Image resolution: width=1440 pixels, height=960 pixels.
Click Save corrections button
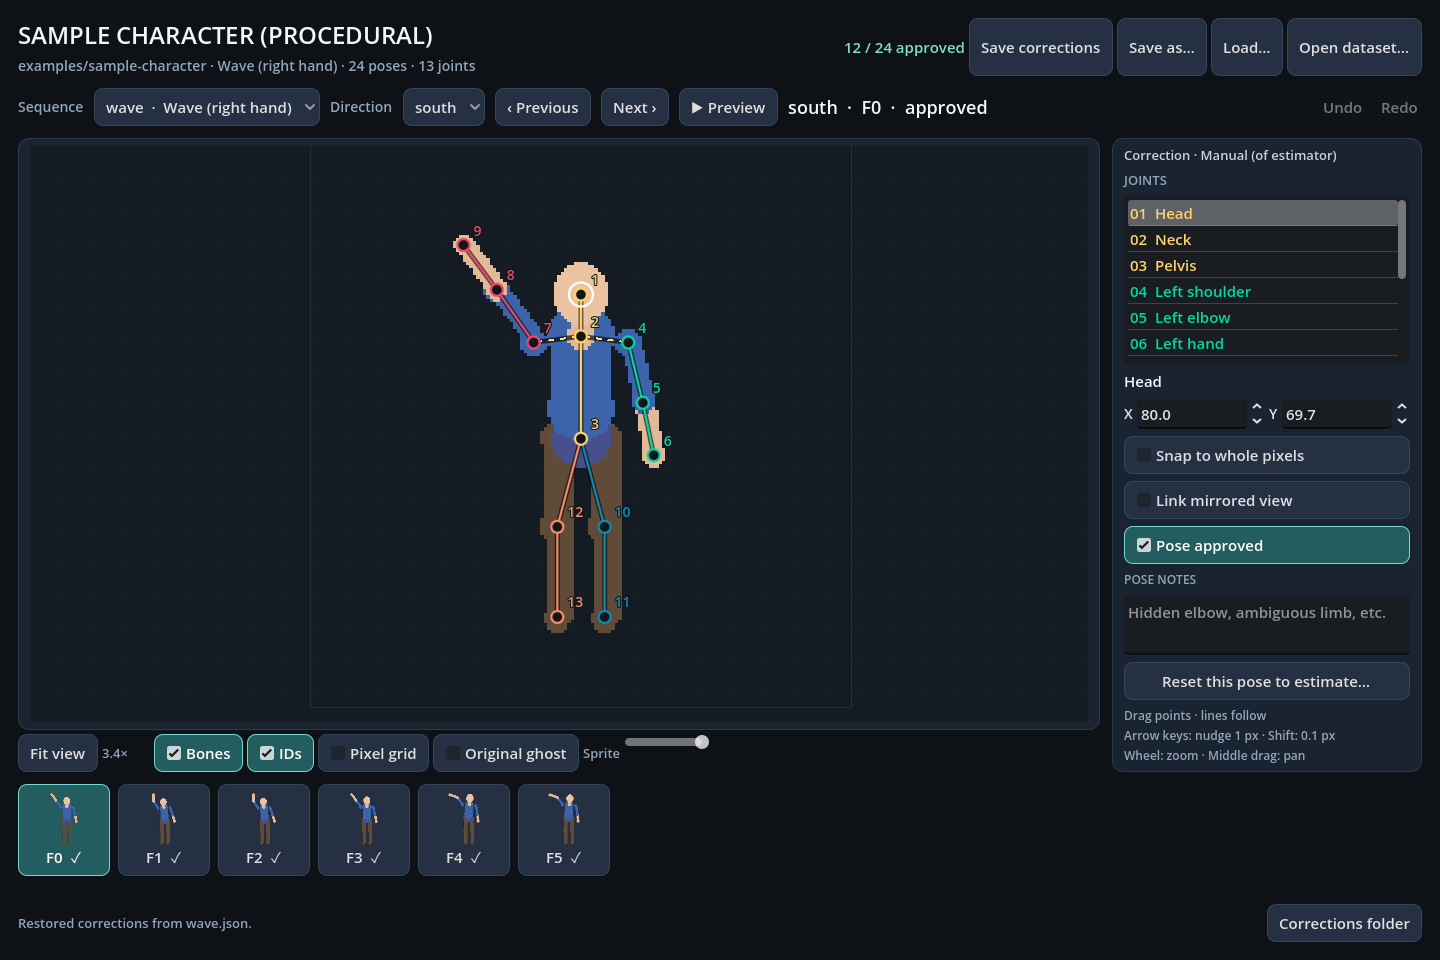[1040, 47]
